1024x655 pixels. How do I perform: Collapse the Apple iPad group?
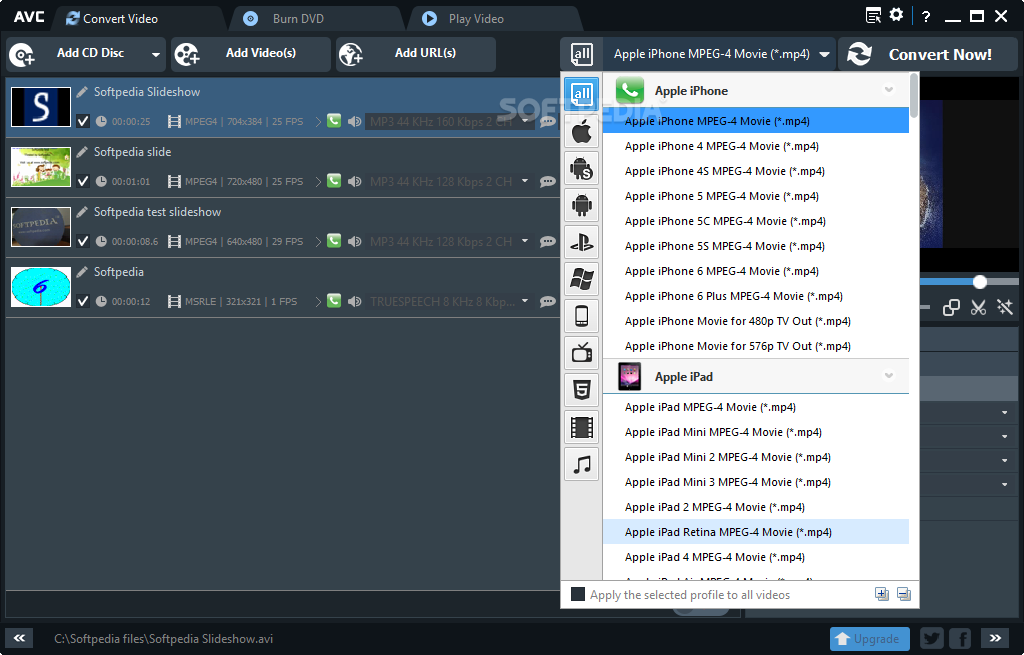(x=889, y=375)
